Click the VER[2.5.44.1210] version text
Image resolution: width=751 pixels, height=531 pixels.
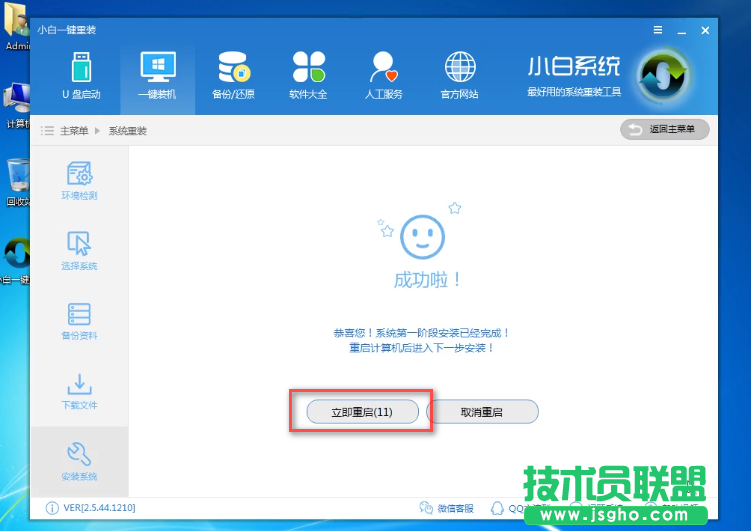pyautogui.click(x=100, y=508)
